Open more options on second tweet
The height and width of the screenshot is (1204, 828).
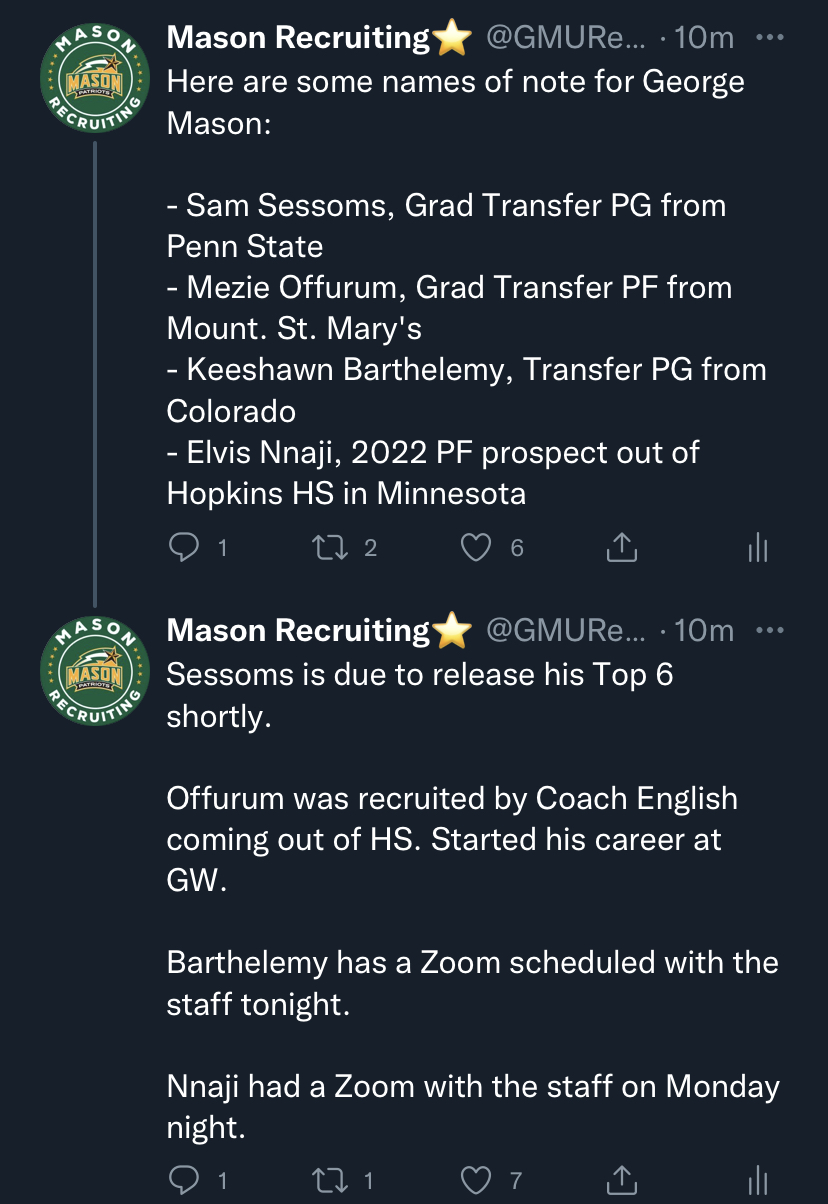[x=770, y=630]
